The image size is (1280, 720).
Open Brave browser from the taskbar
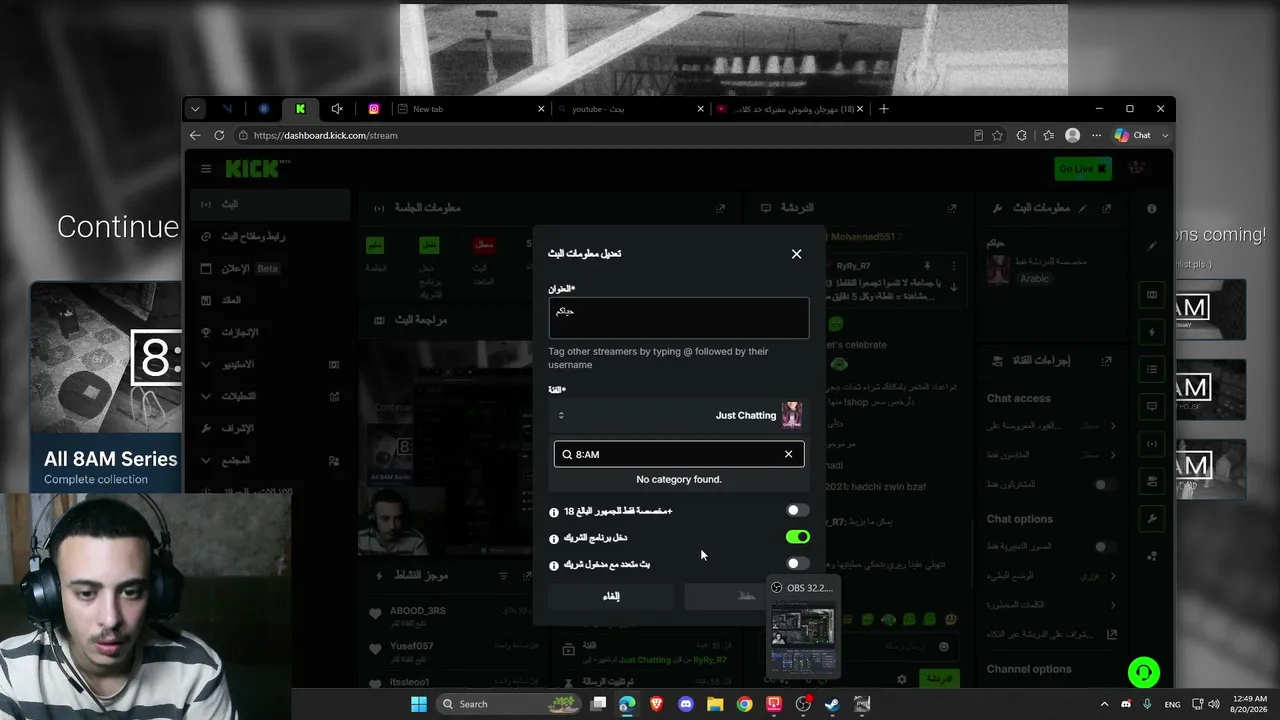(x=657, y=704)
